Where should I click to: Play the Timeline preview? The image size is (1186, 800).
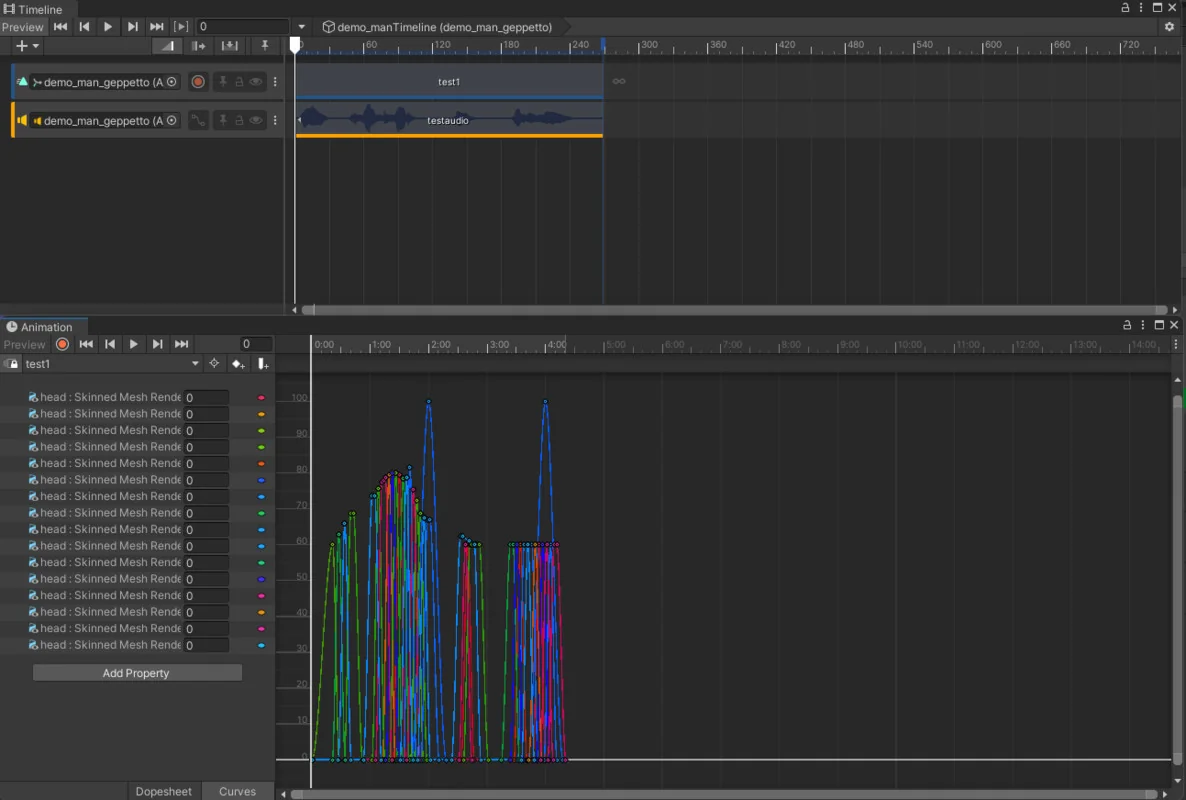coord(108,27)
